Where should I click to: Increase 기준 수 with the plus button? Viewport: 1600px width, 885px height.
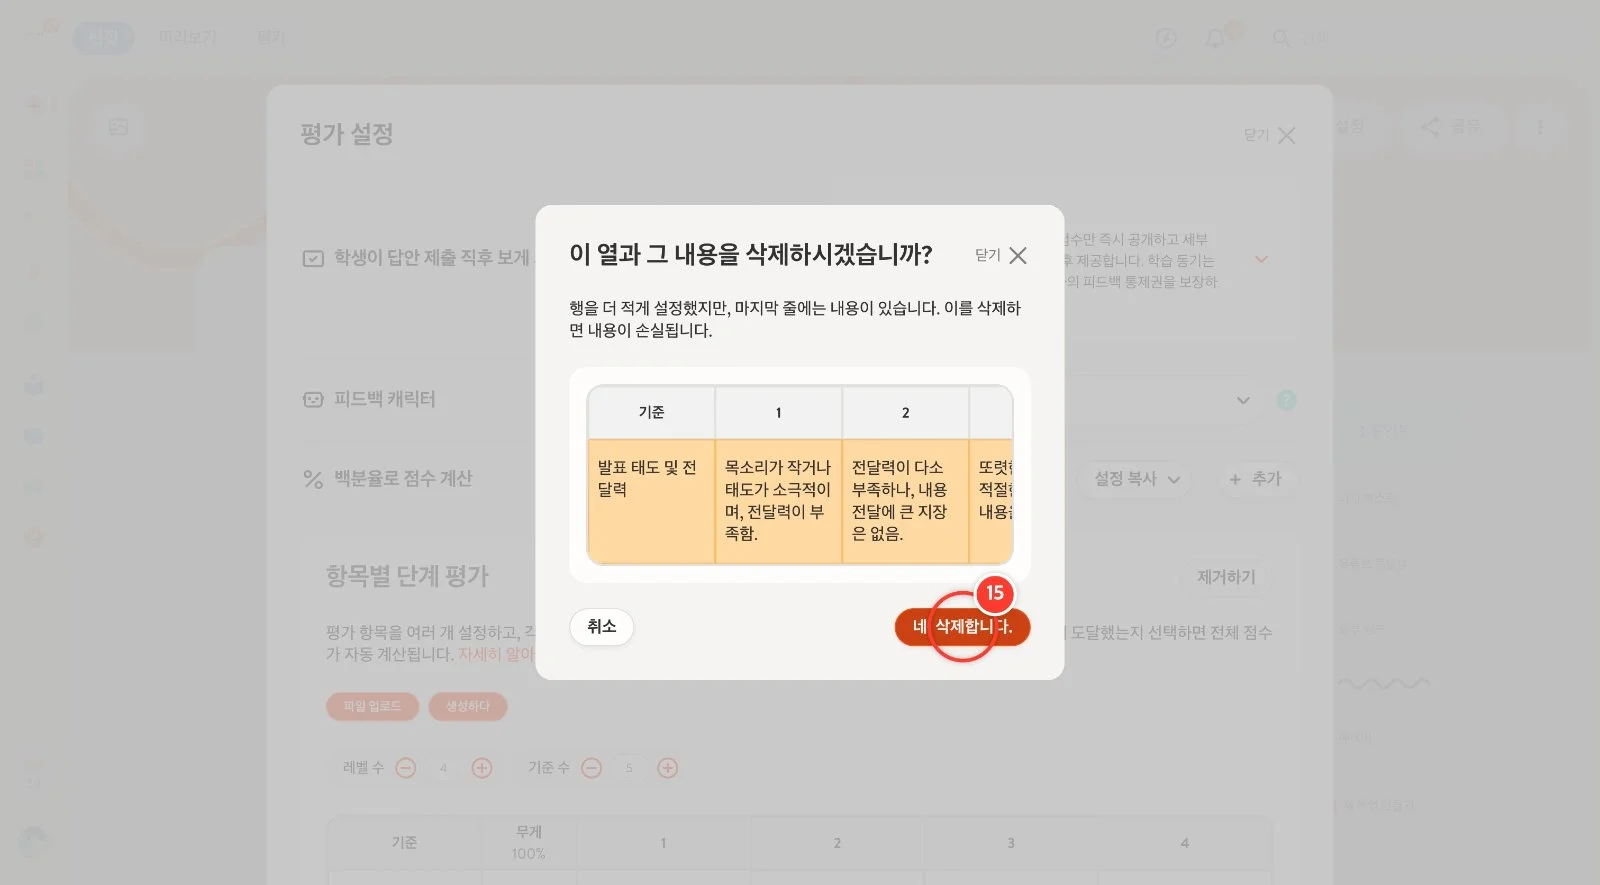668,768
